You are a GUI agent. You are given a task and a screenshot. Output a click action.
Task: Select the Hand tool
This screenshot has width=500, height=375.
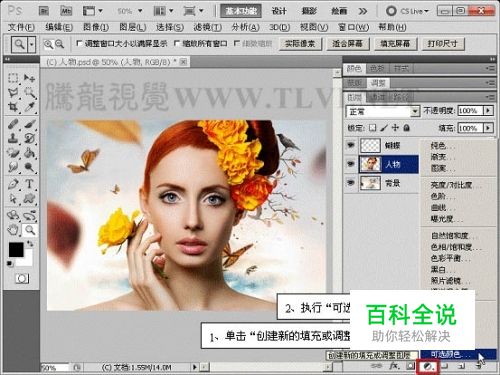point(13,230)
